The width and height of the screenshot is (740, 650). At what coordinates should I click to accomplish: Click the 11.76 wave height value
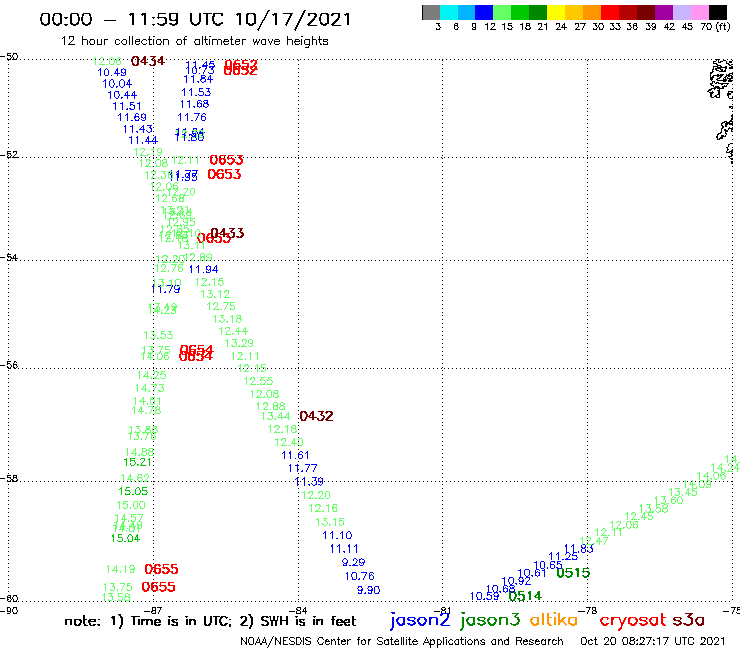(x=192, y=117)
